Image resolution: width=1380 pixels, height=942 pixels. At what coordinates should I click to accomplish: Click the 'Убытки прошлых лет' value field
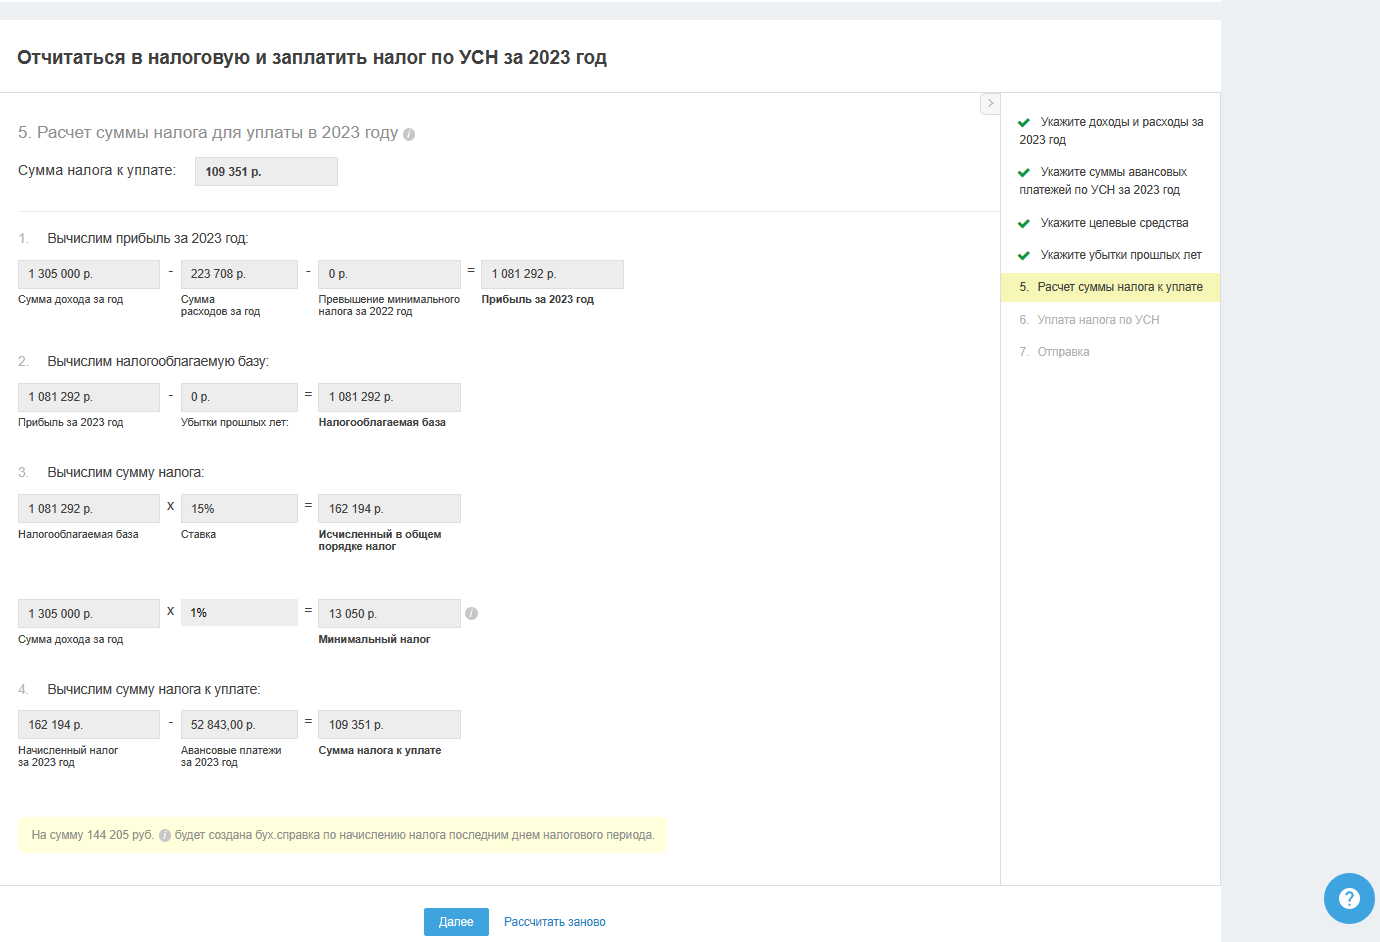coord(239,397)
